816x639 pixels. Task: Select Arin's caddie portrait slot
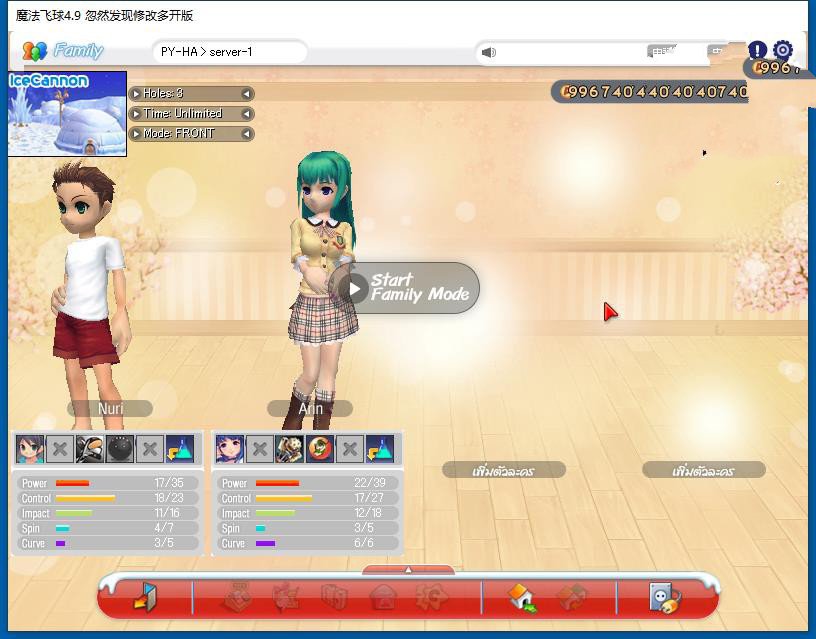pyautogui.click(x=230, y=449)
